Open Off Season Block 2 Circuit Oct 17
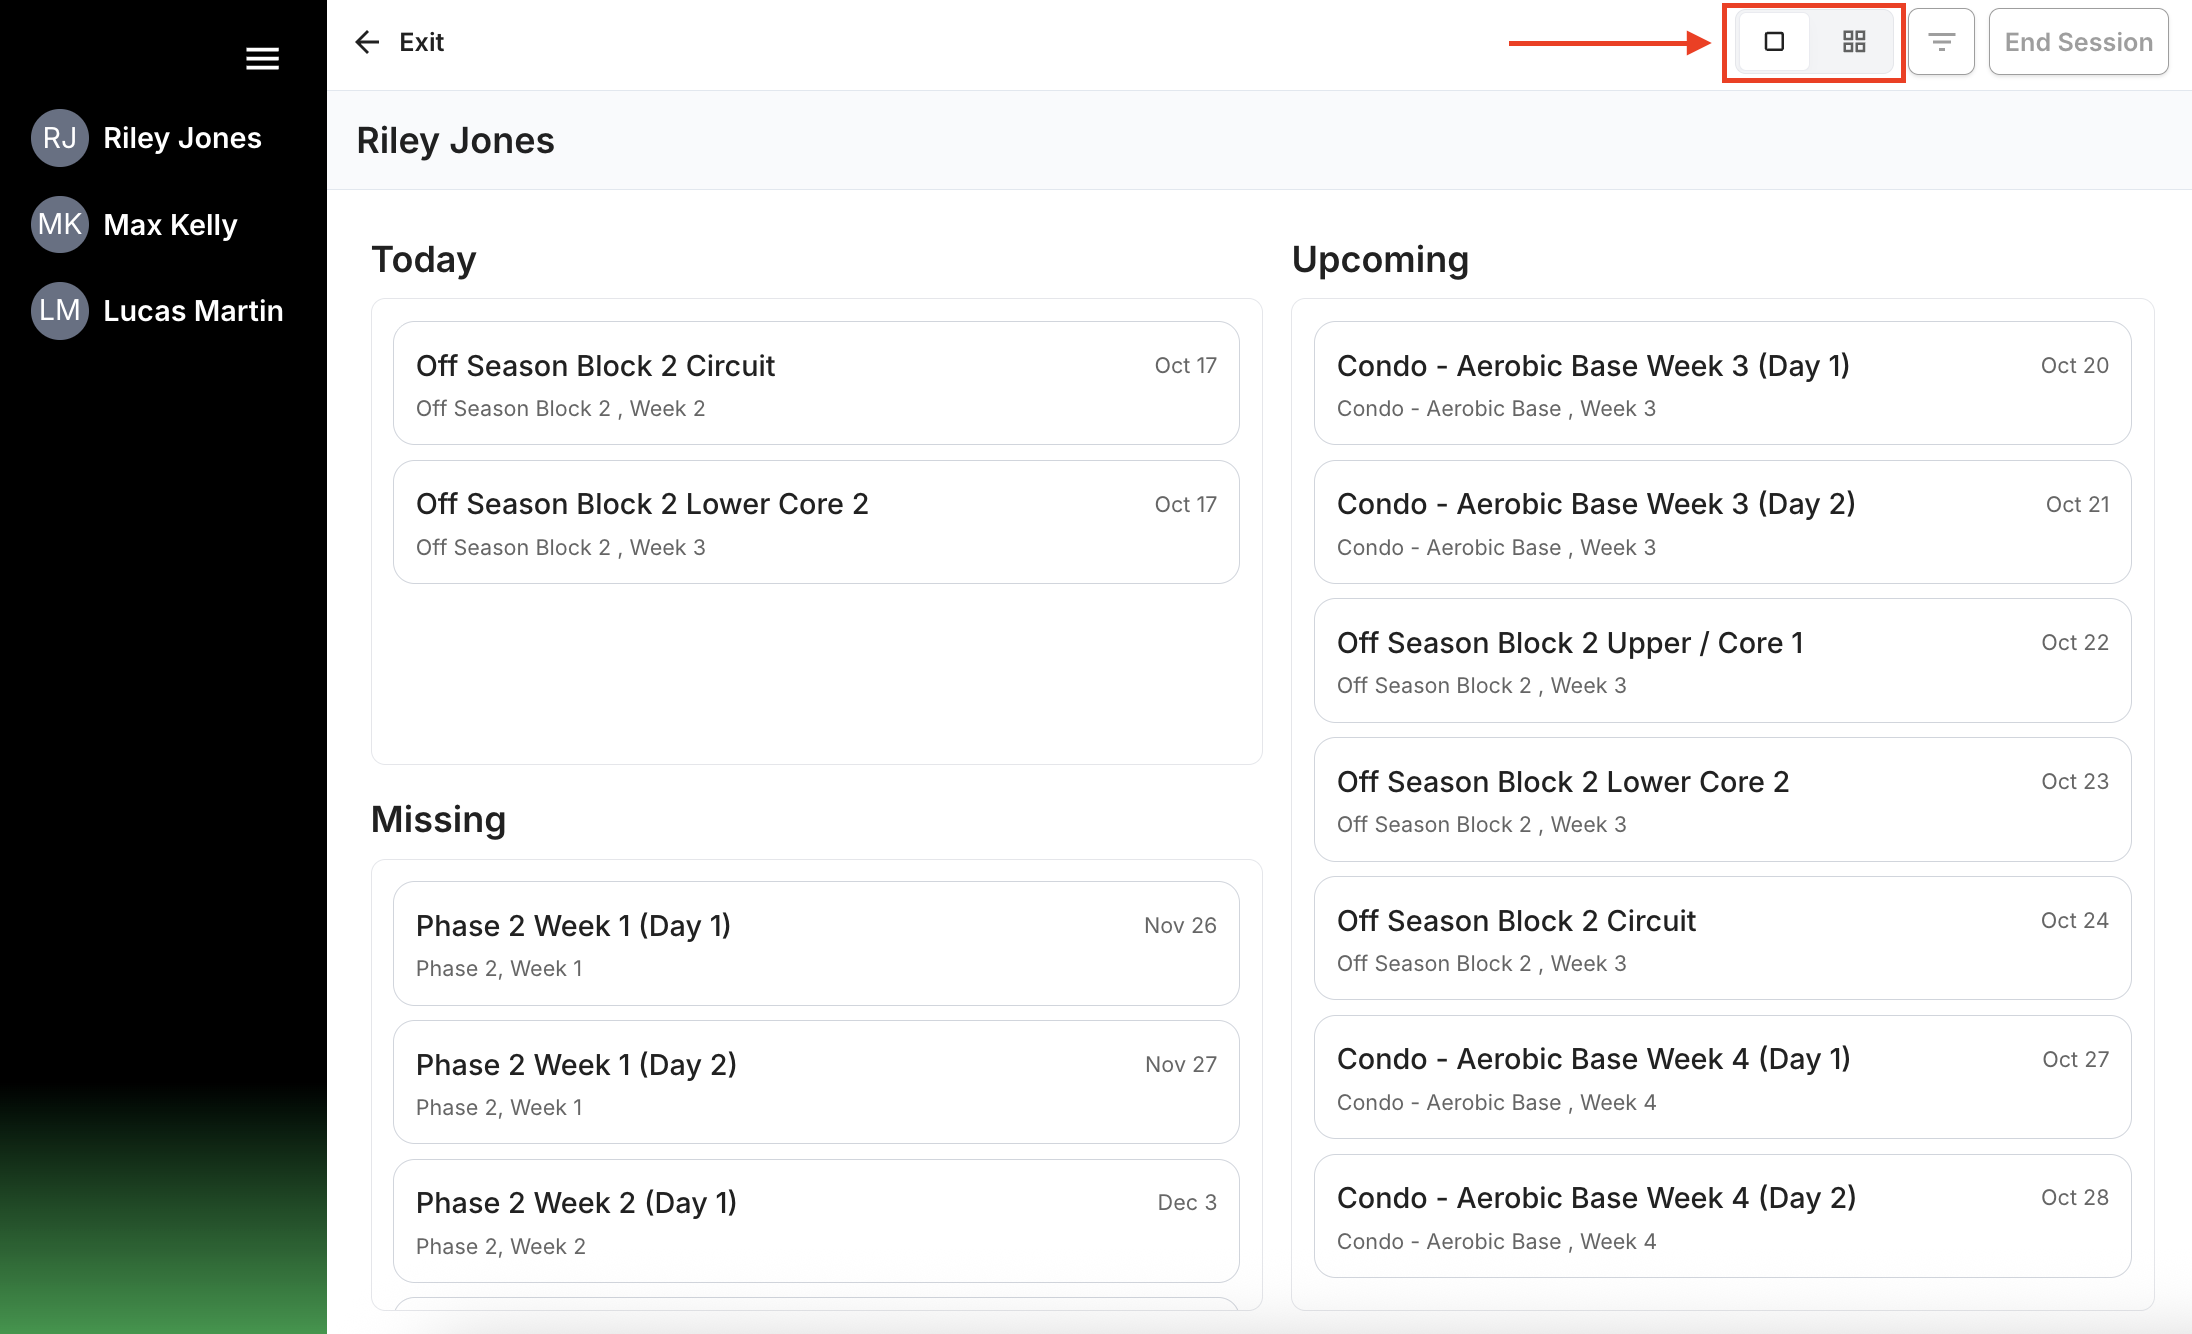 coord(816,383)
